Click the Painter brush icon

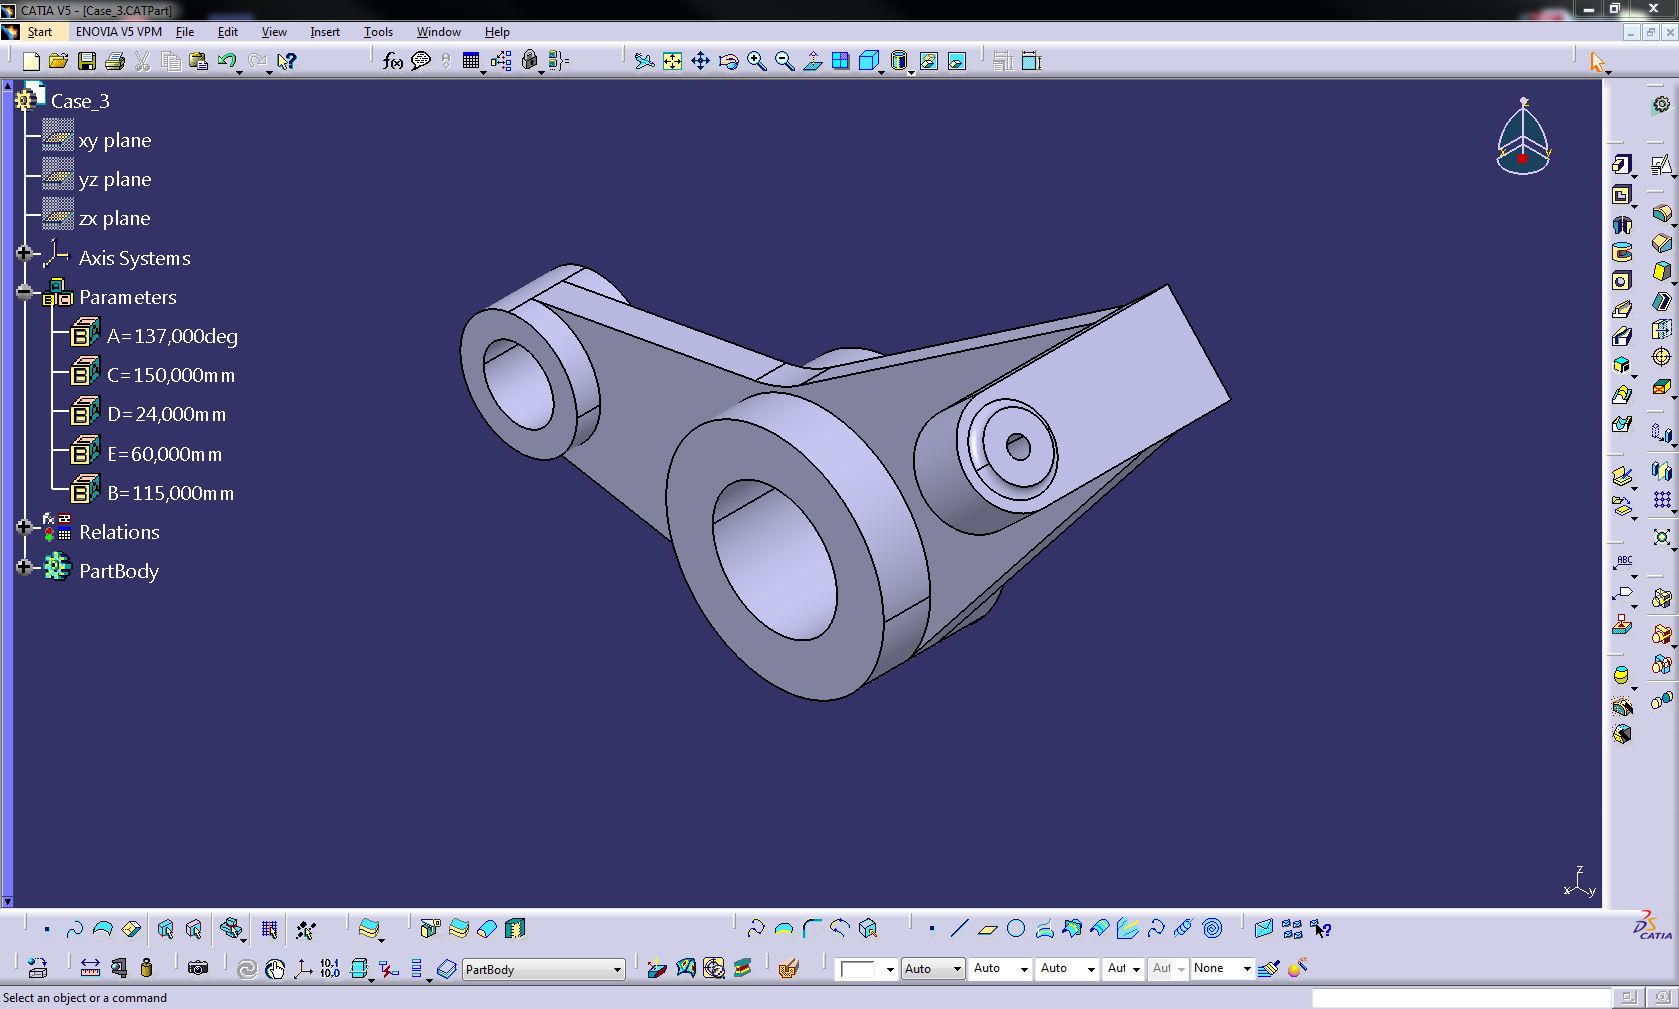pyautogui.click(x=1269, y=968)
